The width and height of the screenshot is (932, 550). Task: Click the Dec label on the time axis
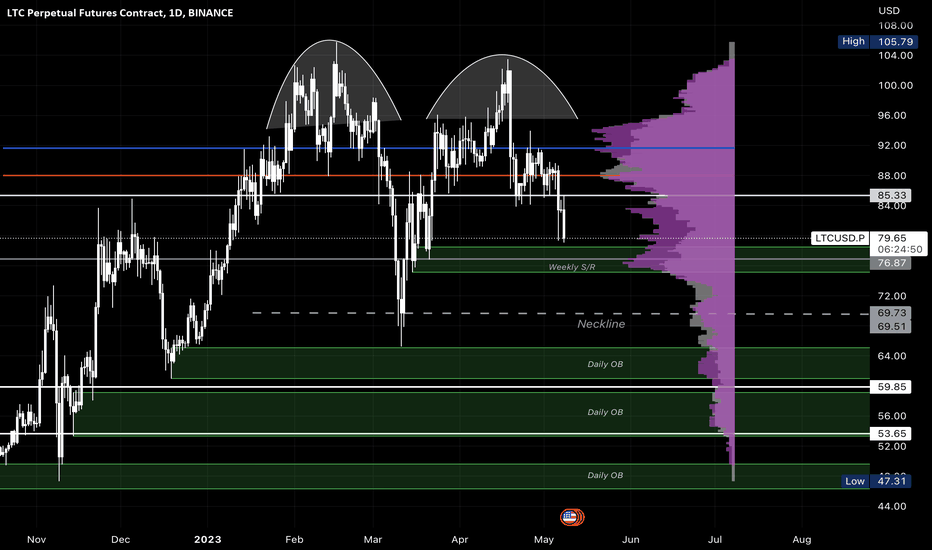coord(121,540)
